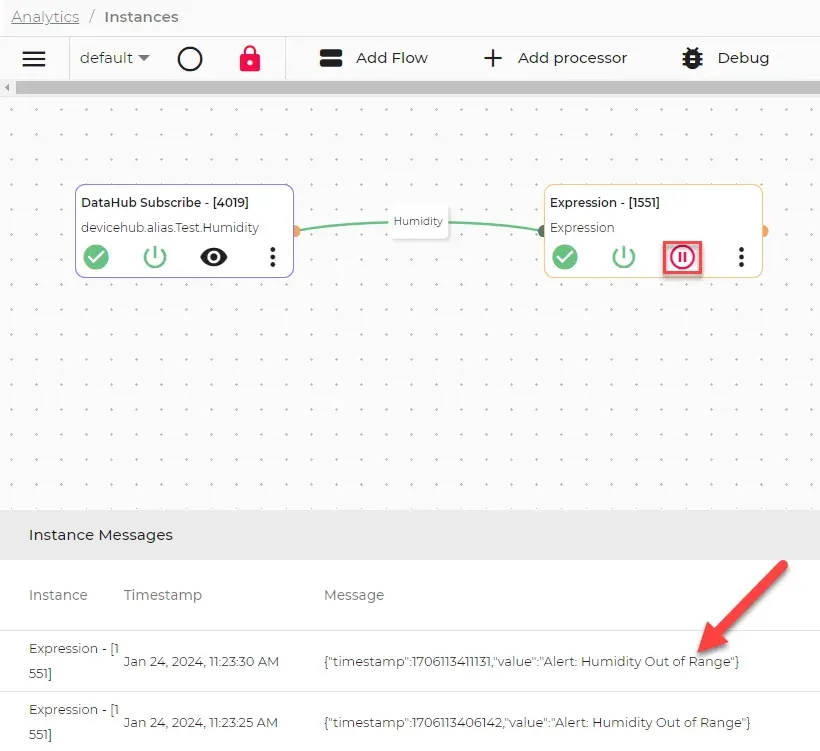
Task: Expand the default flow dropdown
Action: [x=115, y=58]
